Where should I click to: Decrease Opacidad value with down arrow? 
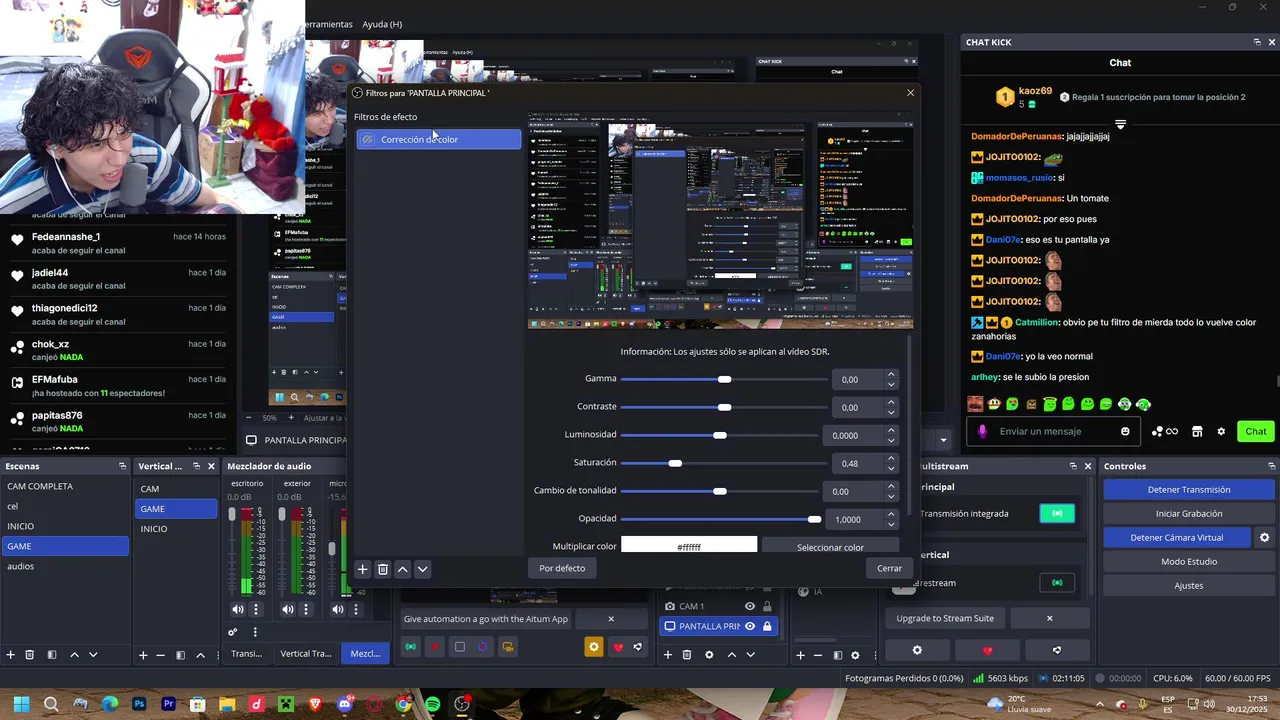(891, 524)
